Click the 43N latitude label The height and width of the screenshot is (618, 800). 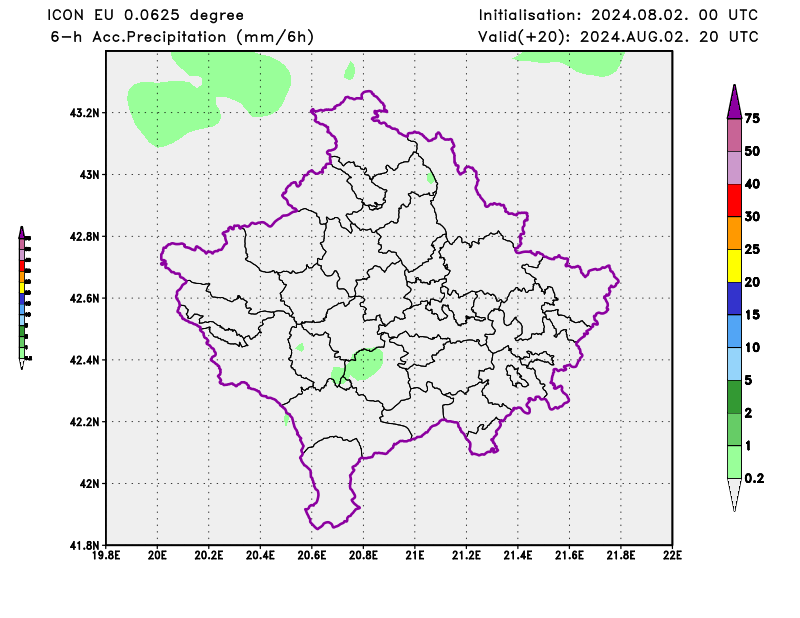[x=89, y=175]
